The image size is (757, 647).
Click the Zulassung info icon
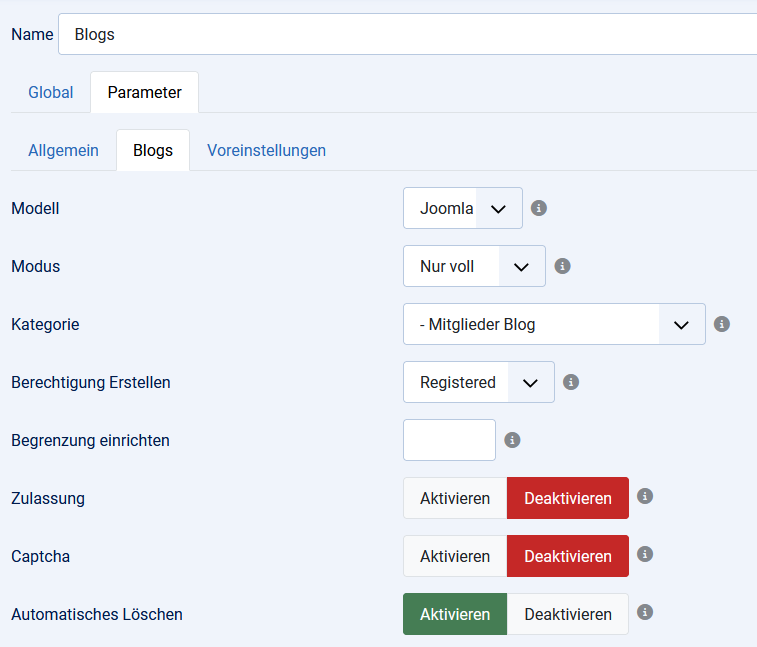pyautogui.click(x=645, y=496)
